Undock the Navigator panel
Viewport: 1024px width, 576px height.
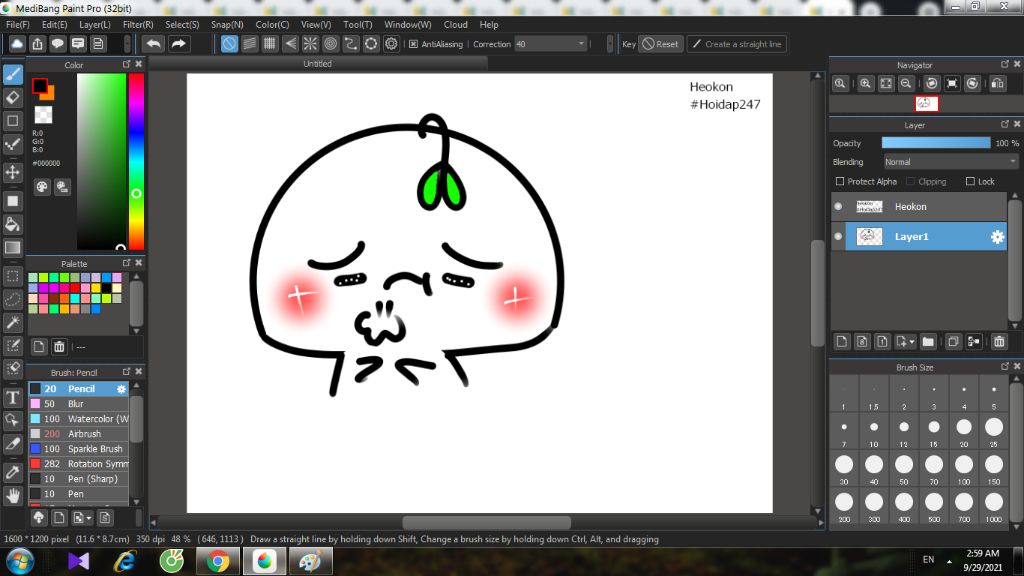tap(1005, 64)
